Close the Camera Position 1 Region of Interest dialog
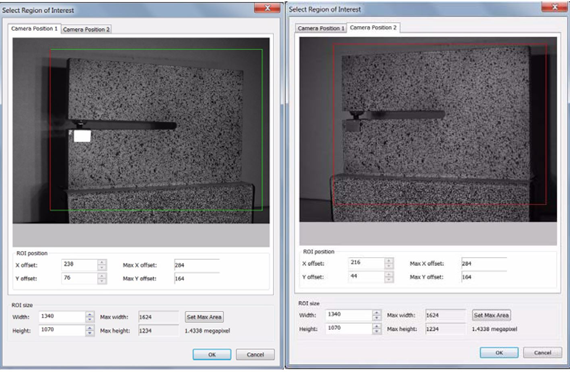The height and width of the screenshot is (372, 570). tap(267, 8)
